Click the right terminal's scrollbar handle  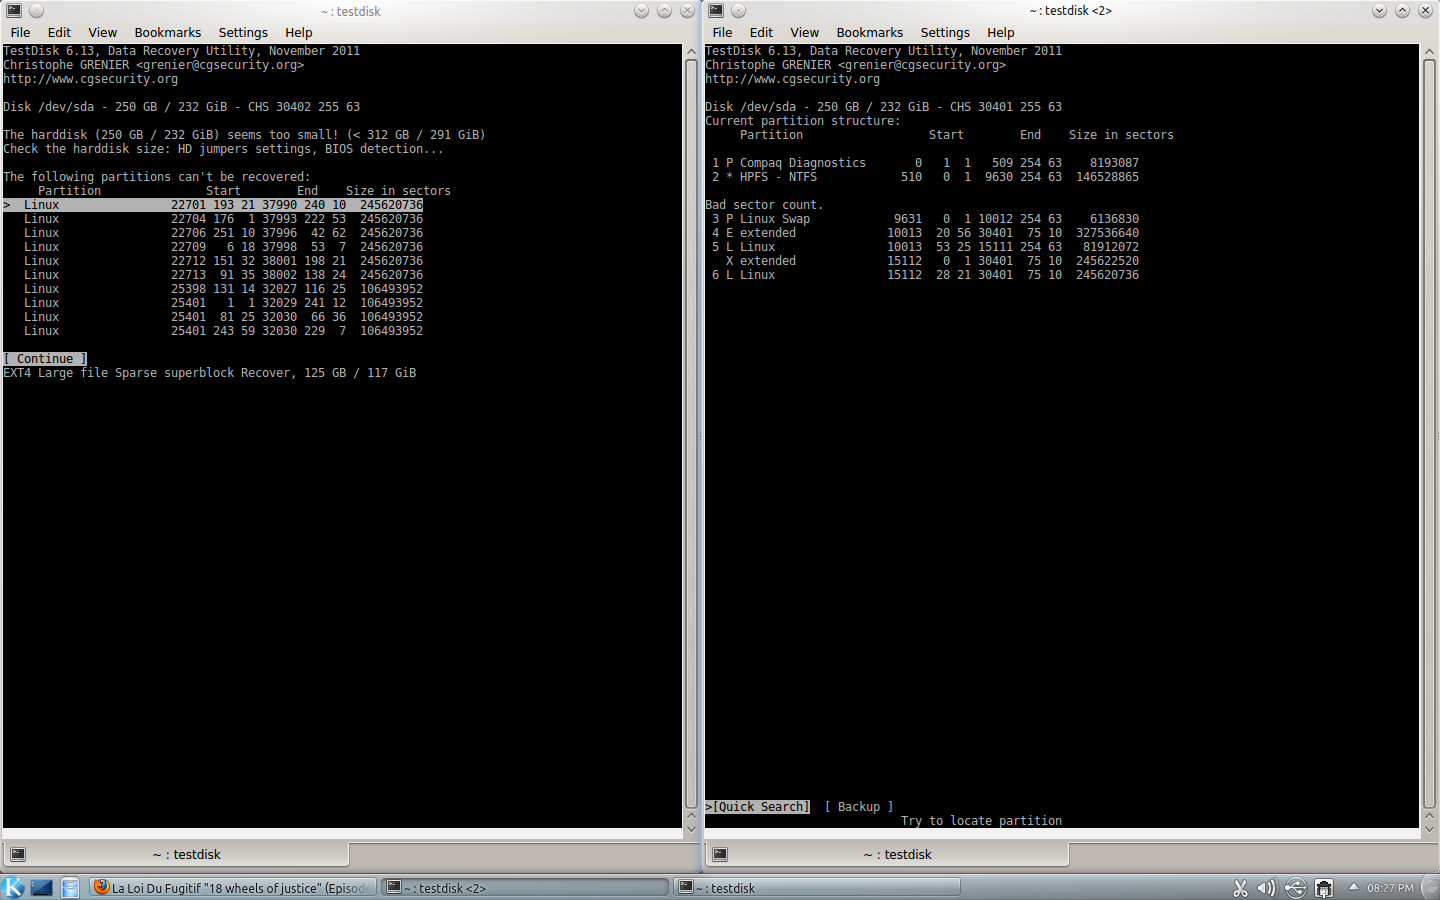[1429, 433]
